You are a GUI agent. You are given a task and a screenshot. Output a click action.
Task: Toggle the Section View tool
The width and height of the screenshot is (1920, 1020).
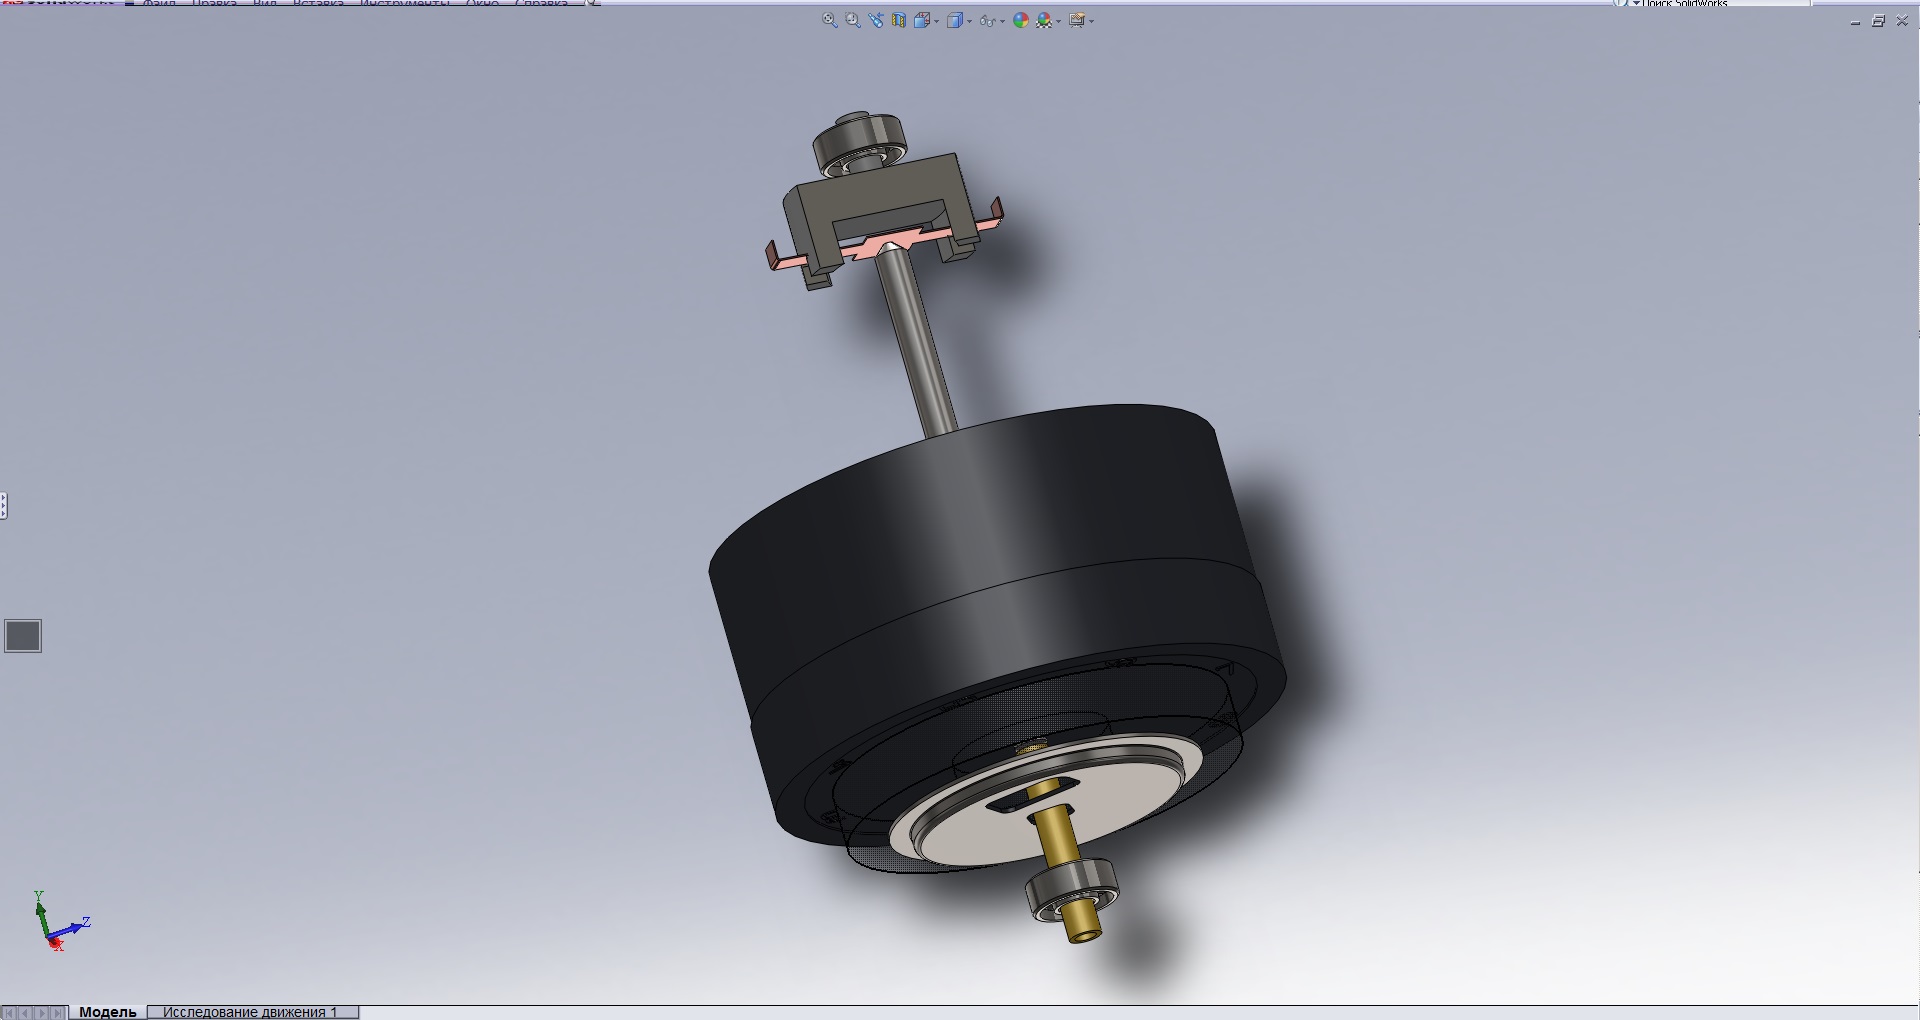(898, 20)
